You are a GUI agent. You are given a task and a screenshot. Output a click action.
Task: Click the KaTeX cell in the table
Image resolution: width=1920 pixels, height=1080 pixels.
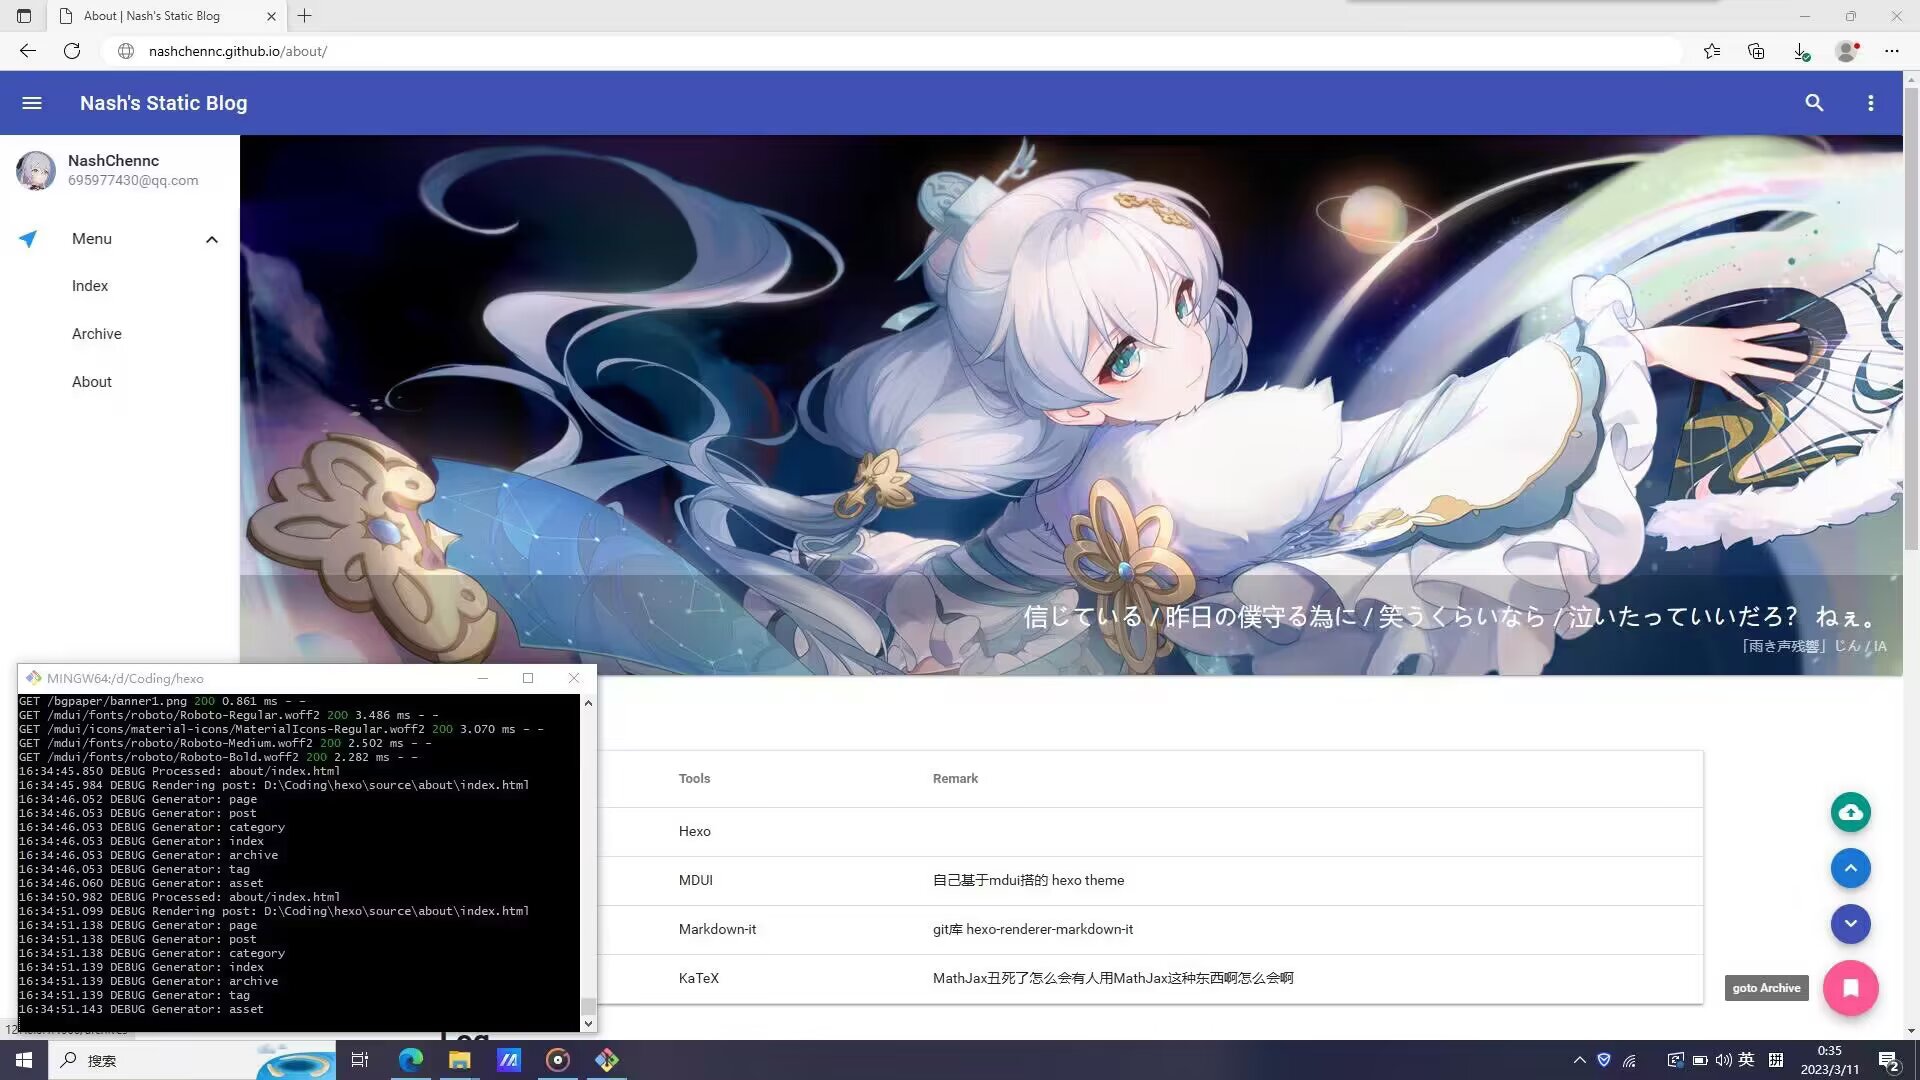point(698,979)
